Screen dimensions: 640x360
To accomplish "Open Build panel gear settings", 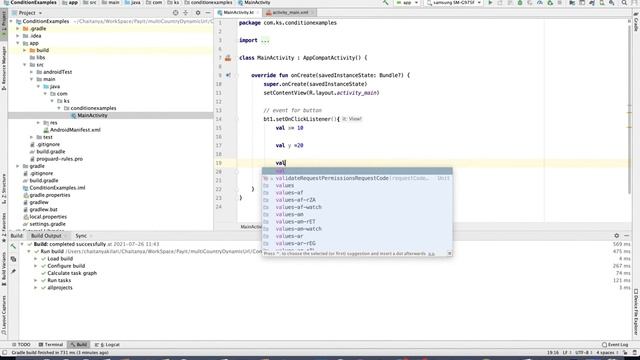I will [617, 236].
